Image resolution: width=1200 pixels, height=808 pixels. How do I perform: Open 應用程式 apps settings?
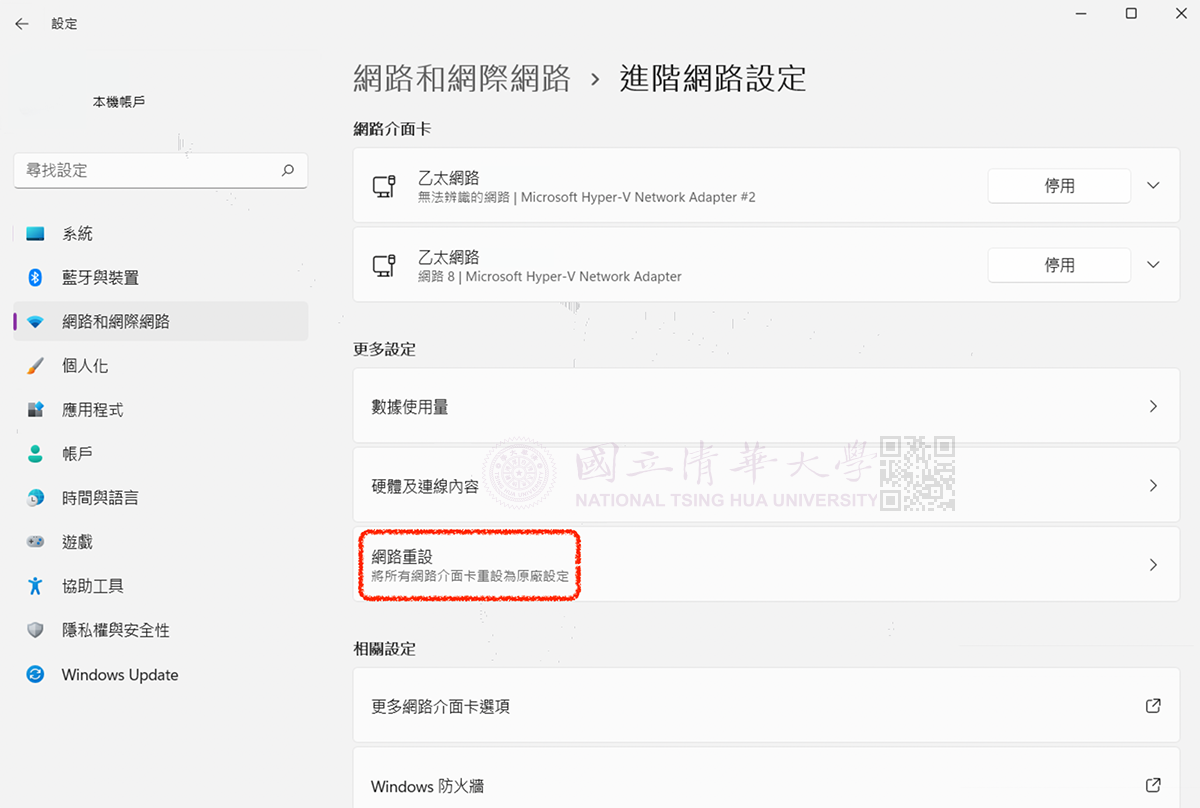point(92,410)
